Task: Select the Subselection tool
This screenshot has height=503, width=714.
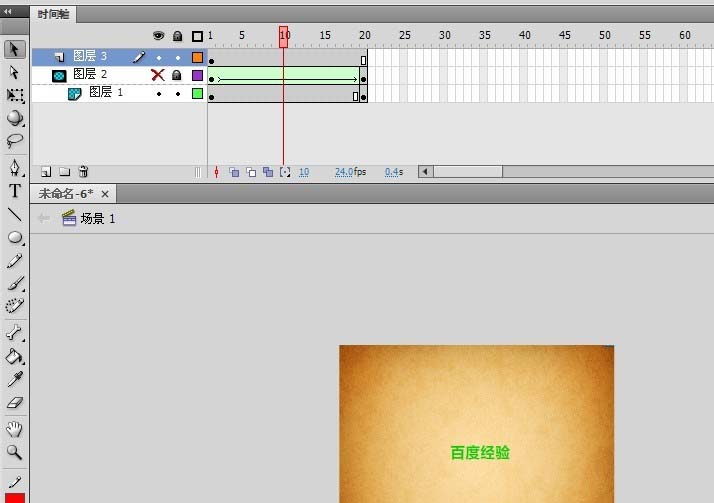Action: pyautogui.click(x=14, y=72)
